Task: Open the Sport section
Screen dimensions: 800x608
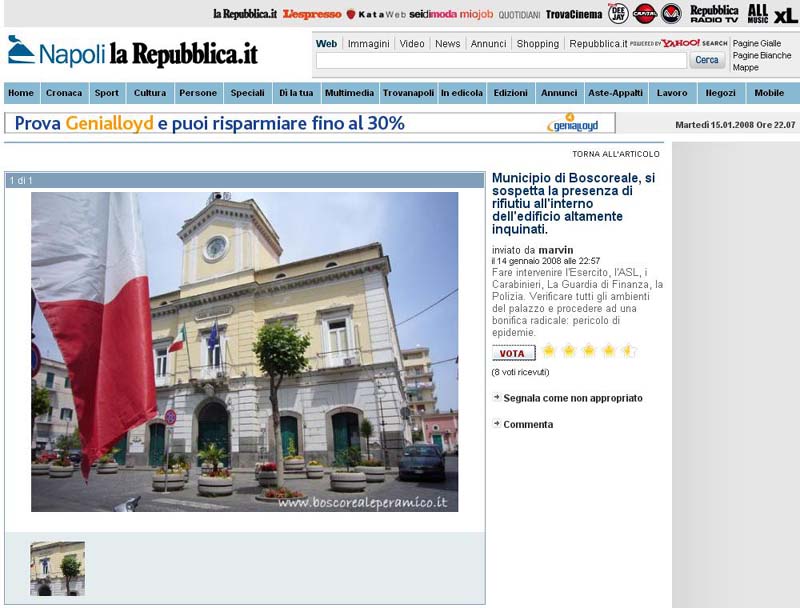Action: [x=107, y=93]
